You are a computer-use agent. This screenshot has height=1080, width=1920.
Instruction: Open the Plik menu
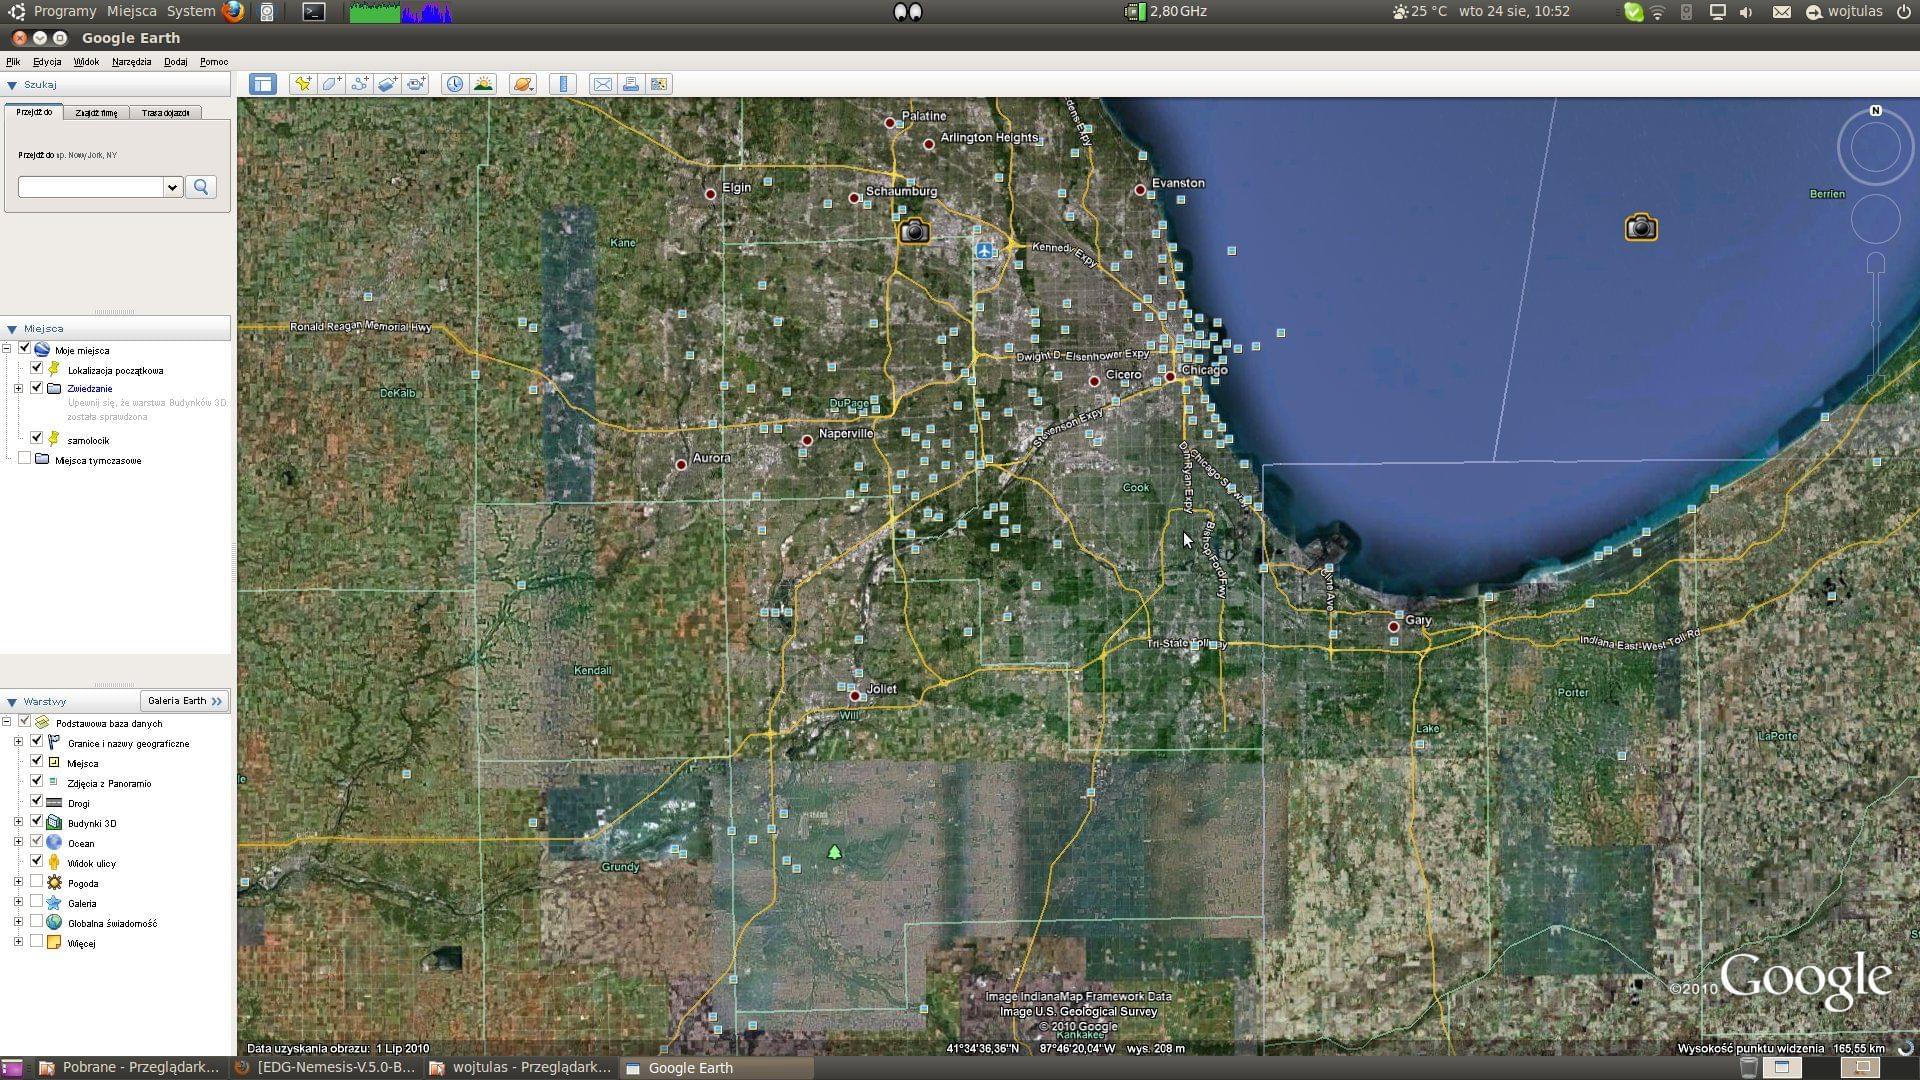click(x=13, y=62)
